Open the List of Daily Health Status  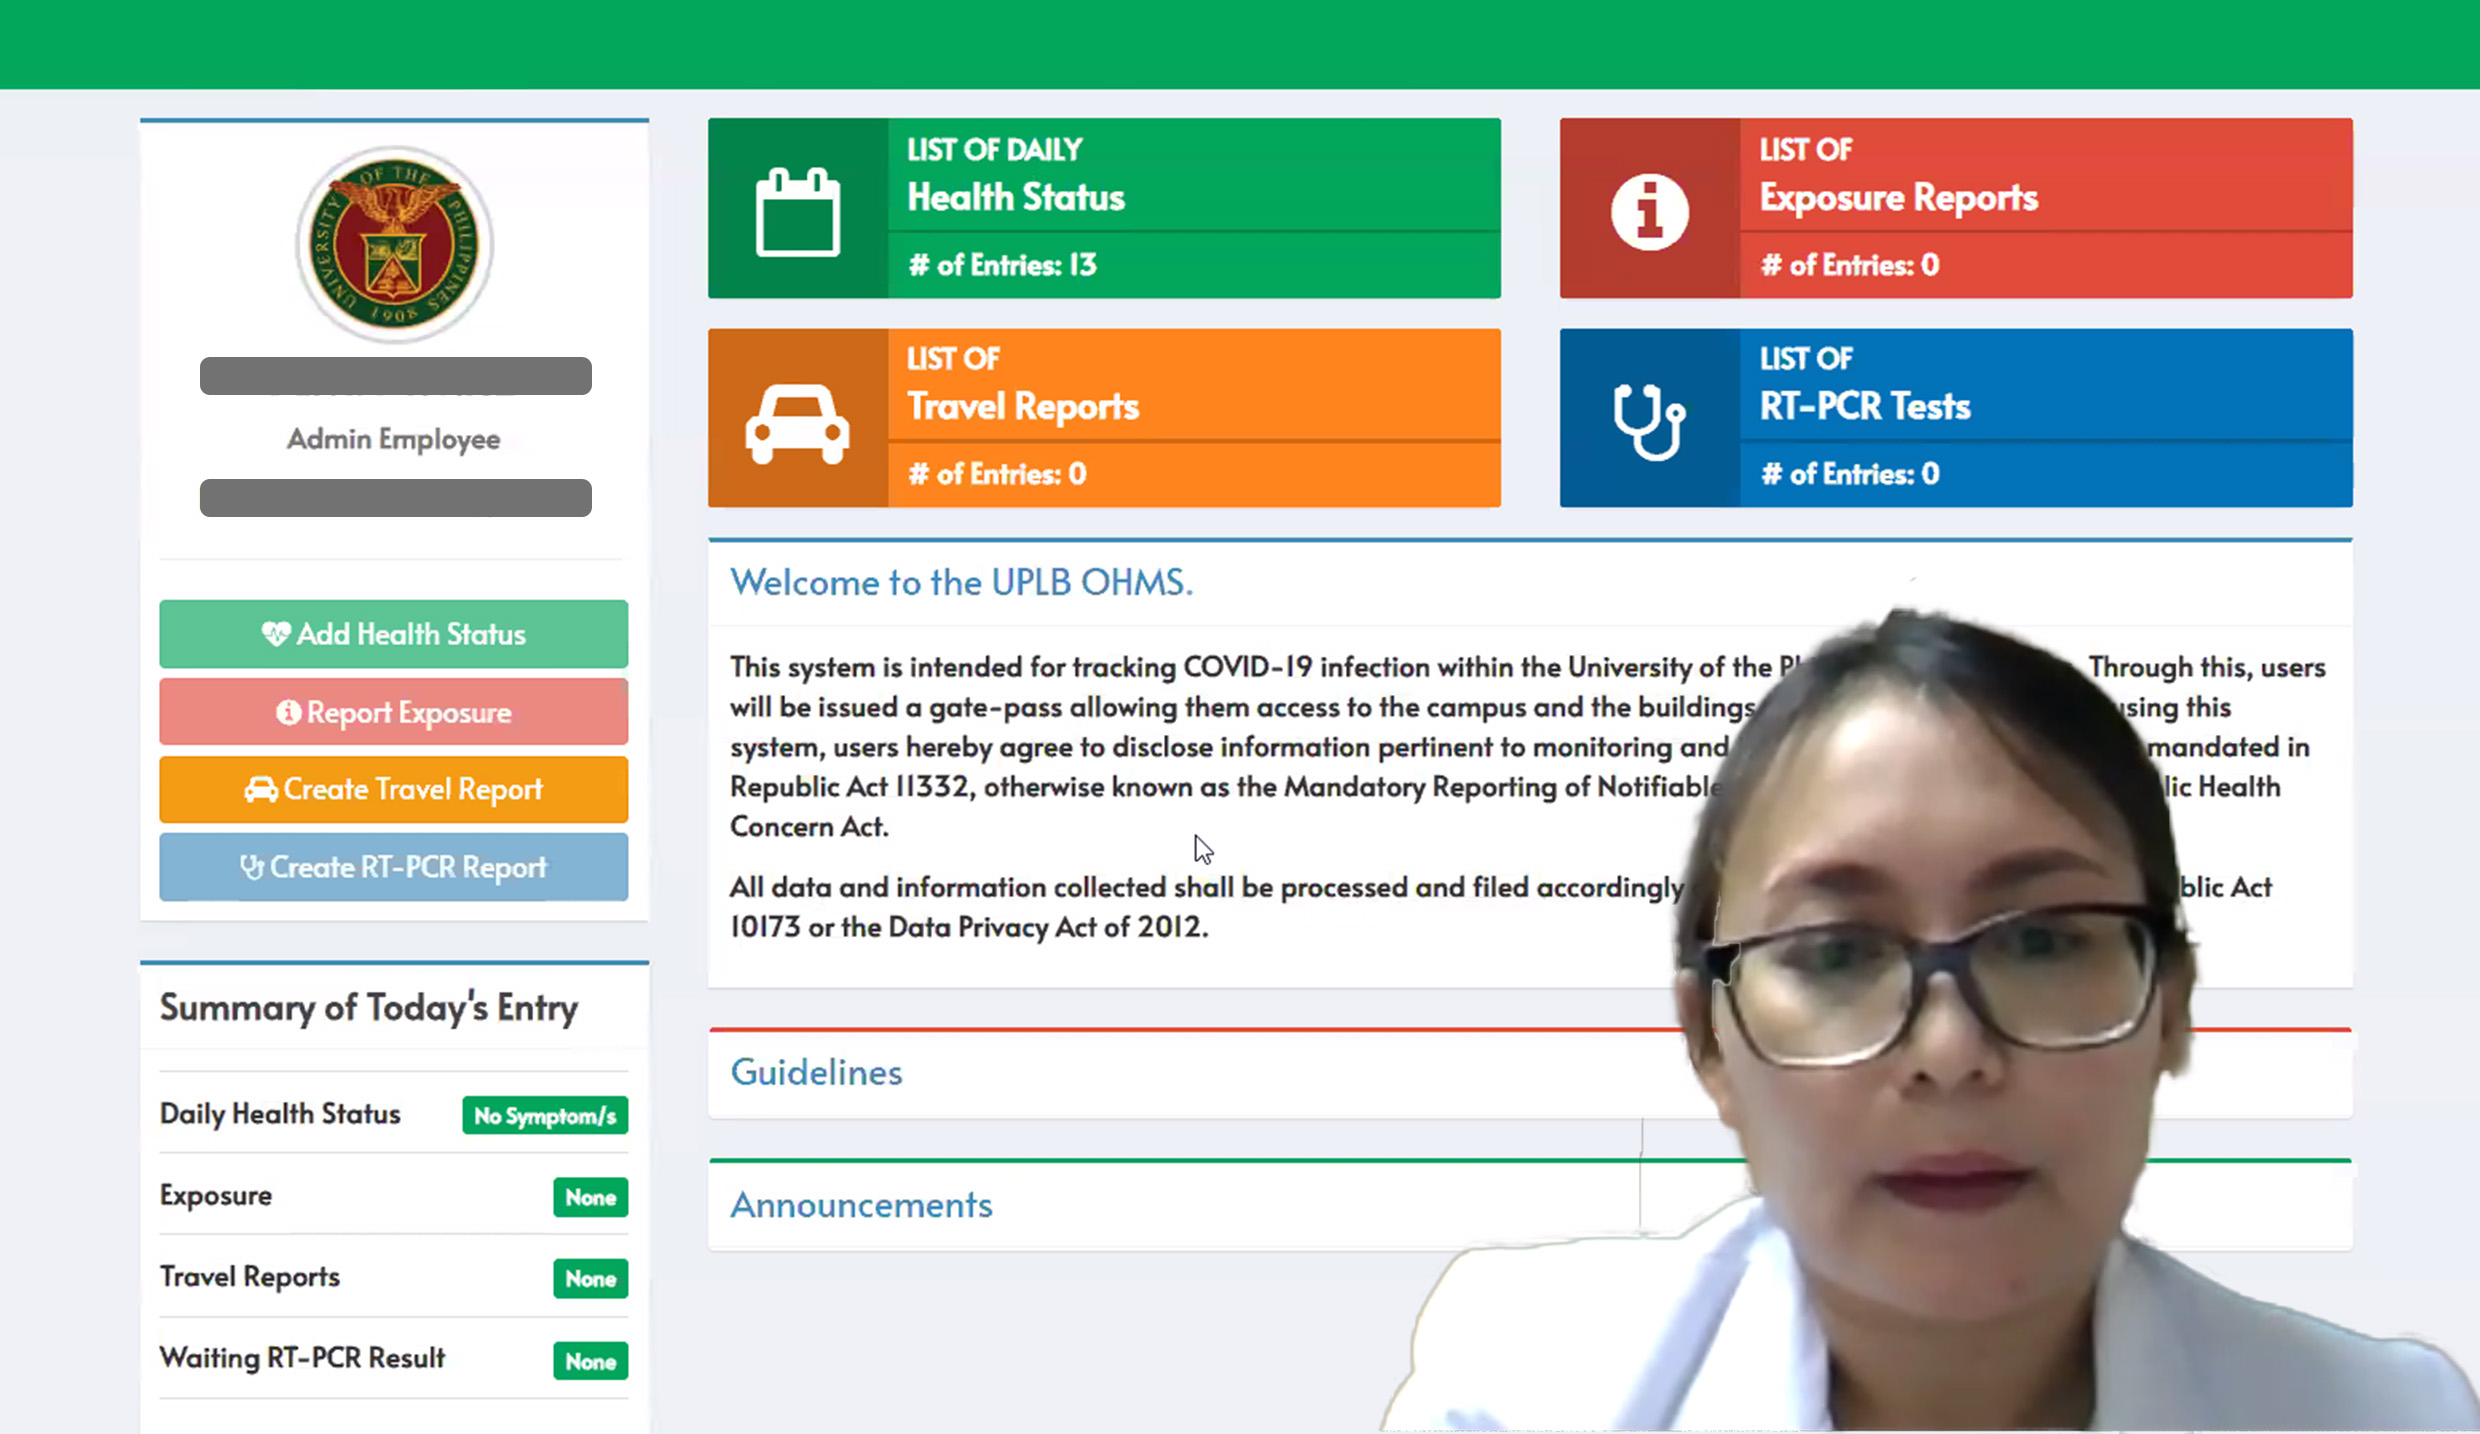1104,208
